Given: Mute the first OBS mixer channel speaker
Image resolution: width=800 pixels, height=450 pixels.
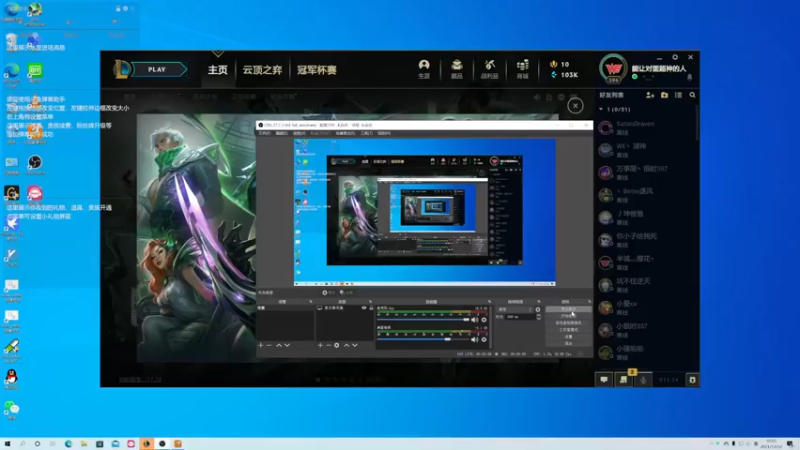Looking at the screenshot, I should tap(475, 320).
